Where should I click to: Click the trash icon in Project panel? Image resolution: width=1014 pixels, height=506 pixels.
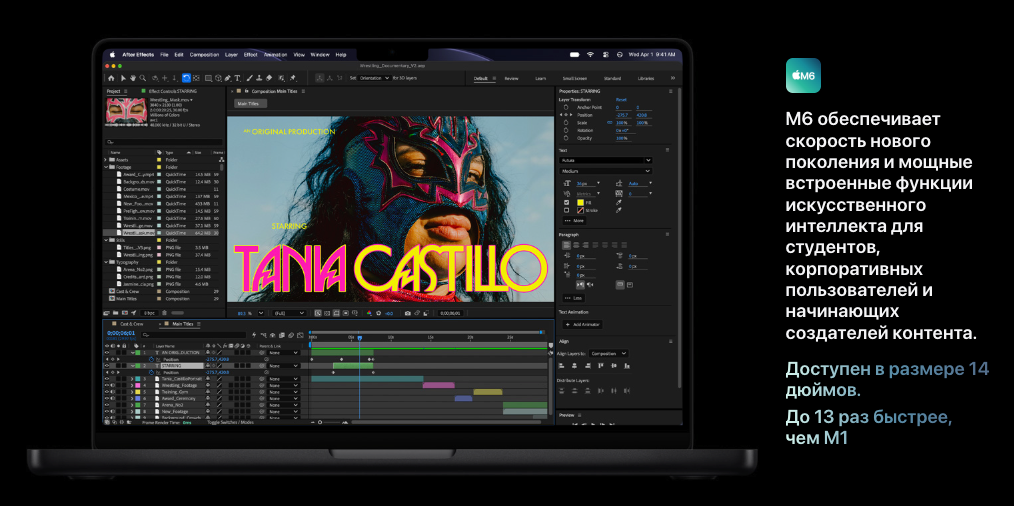(x=164, y=313)
